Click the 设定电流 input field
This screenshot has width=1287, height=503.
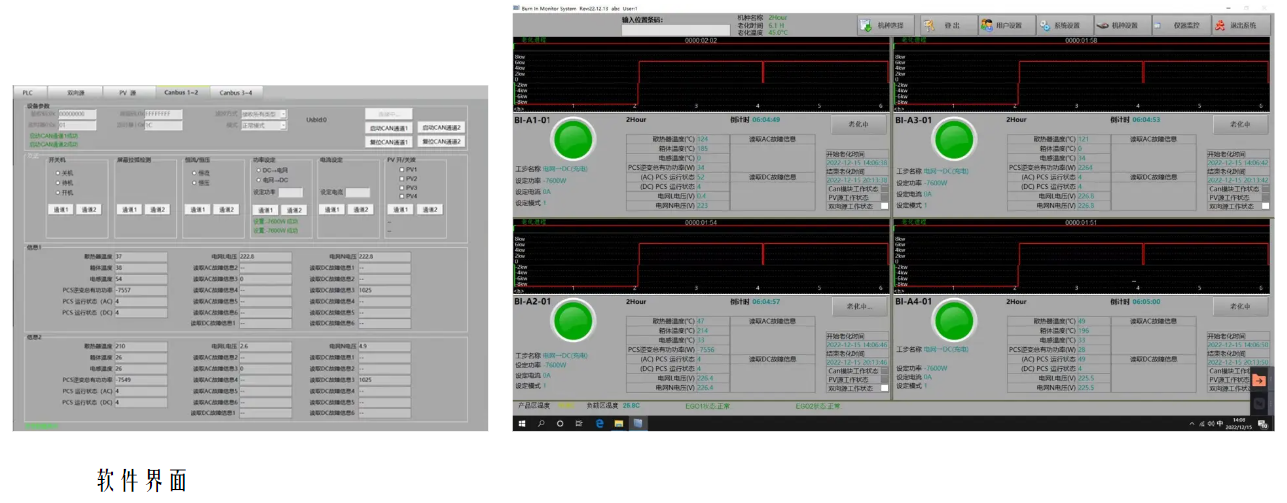click(358, 192)
